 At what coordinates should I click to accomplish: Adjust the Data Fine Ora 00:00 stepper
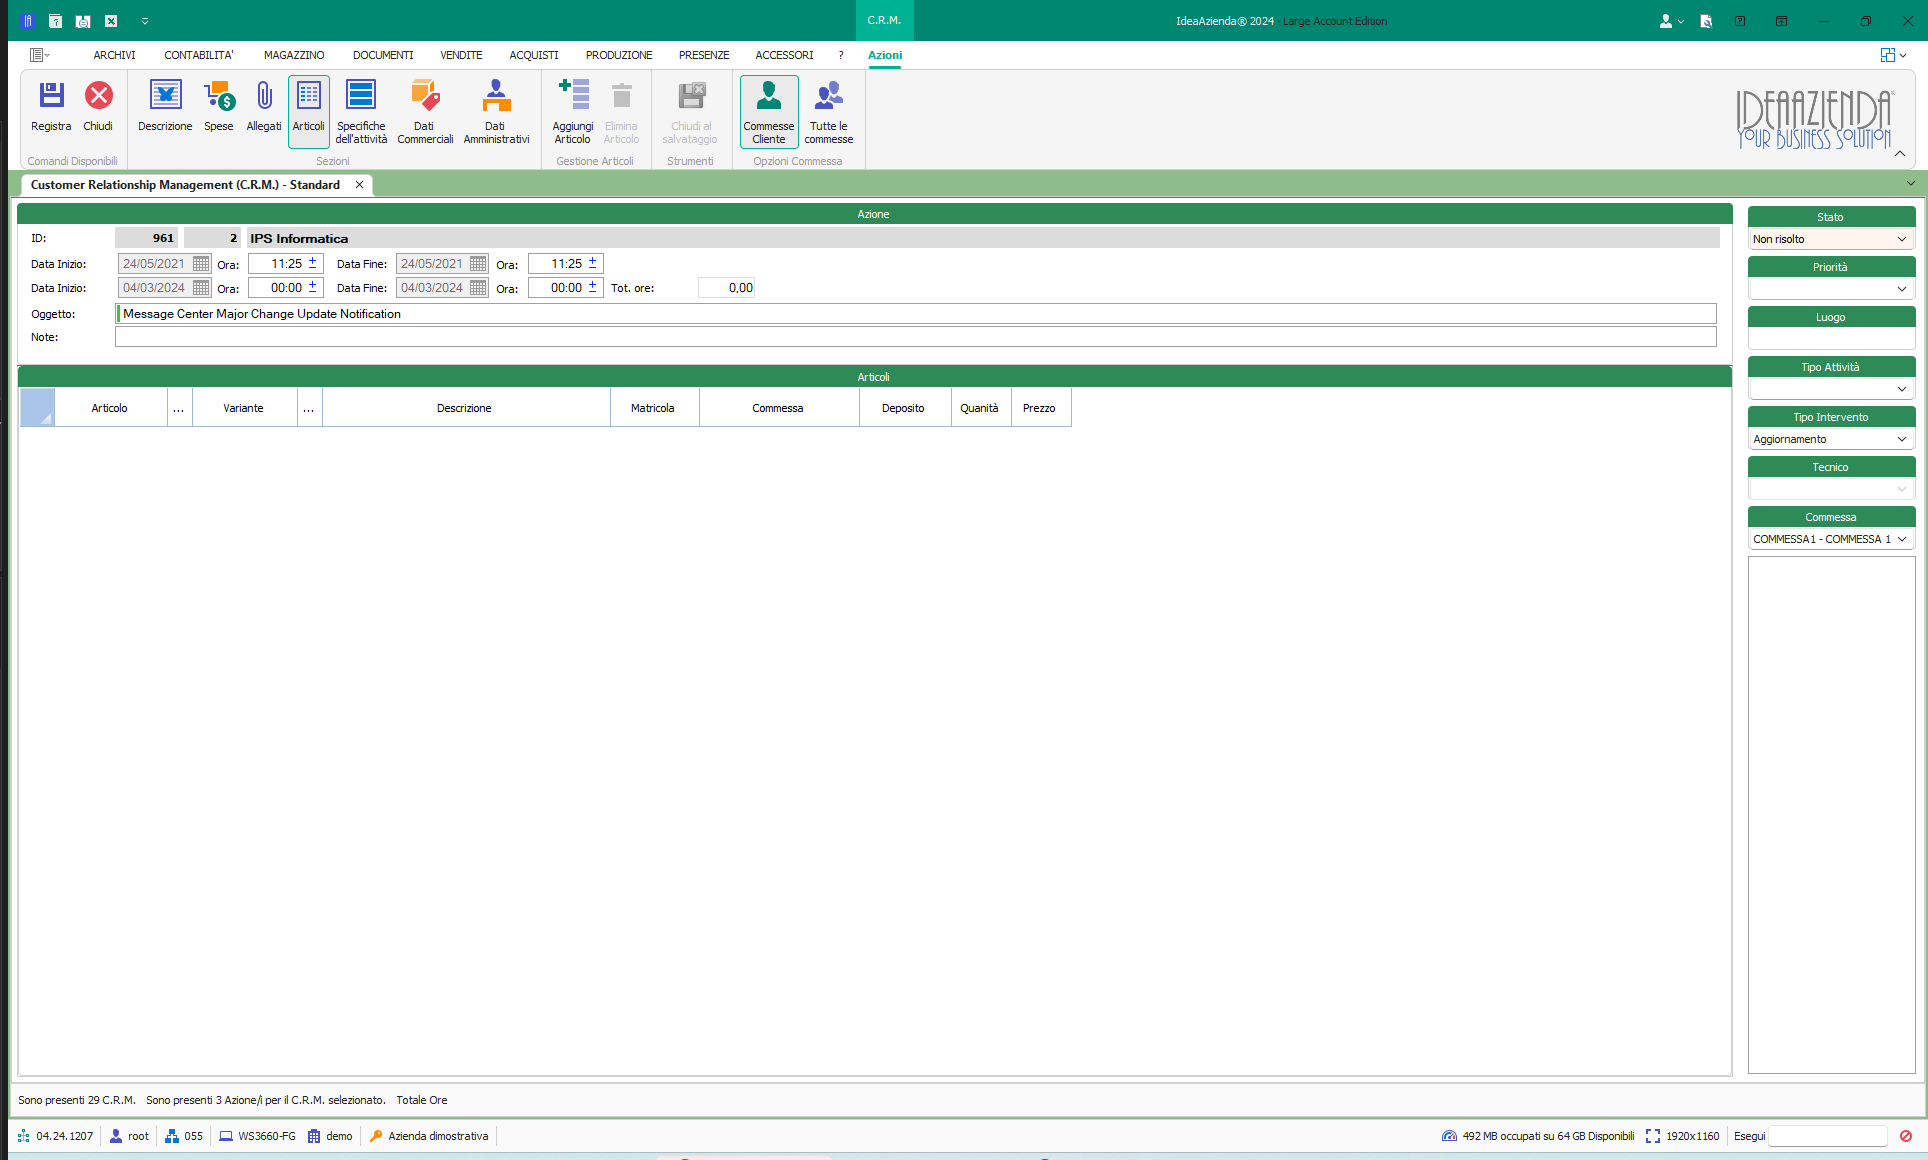592,287
